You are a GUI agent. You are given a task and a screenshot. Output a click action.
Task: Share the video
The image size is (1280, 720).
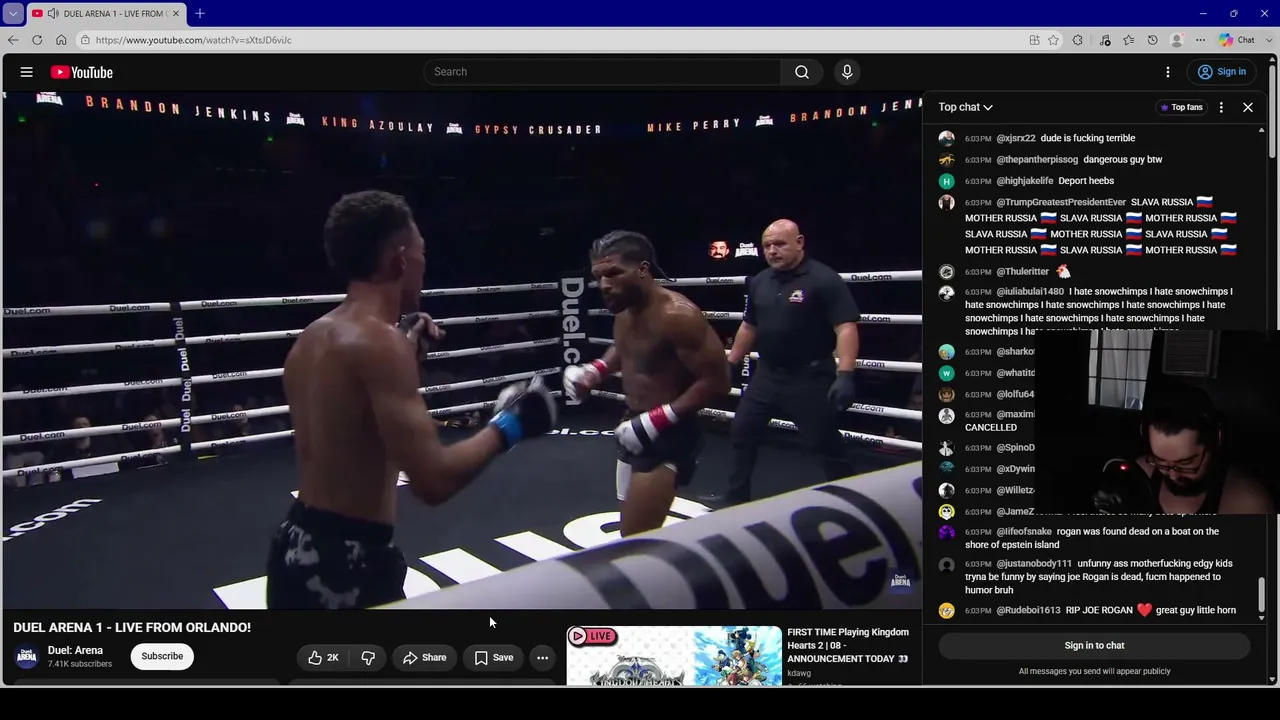(x=424, y=657)
